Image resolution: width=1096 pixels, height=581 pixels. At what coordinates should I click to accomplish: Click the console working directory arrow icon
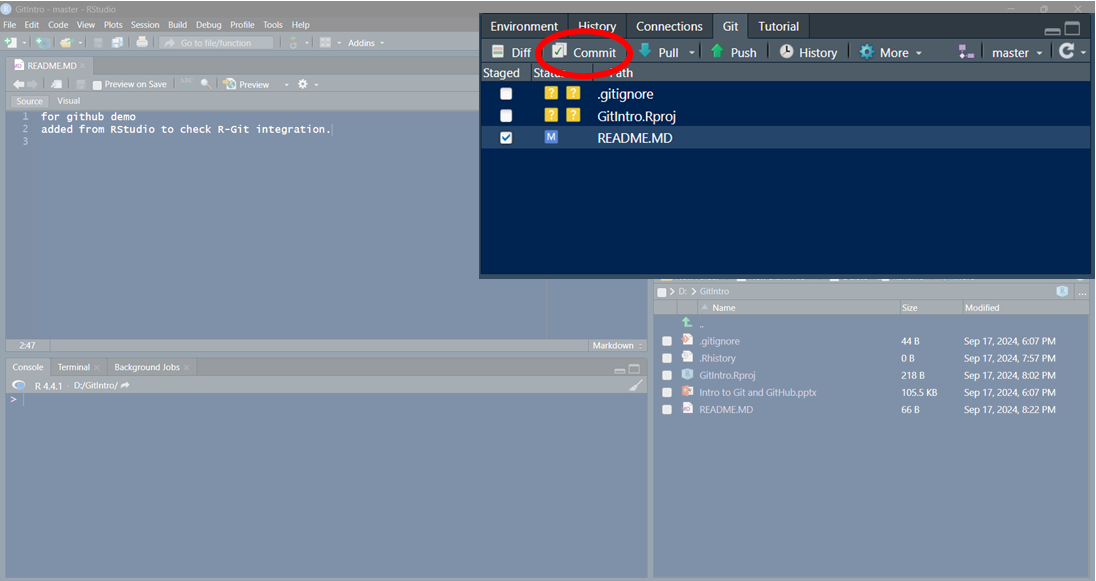(125, 385)
